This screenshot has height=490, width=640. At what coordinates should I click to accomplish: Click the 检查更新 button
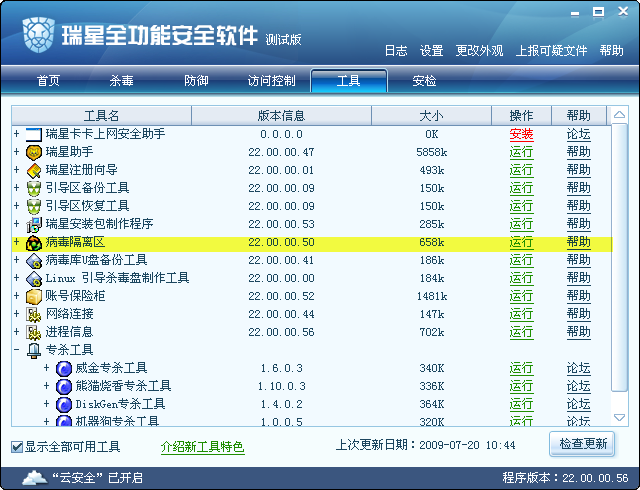click(x=582, y=444)
